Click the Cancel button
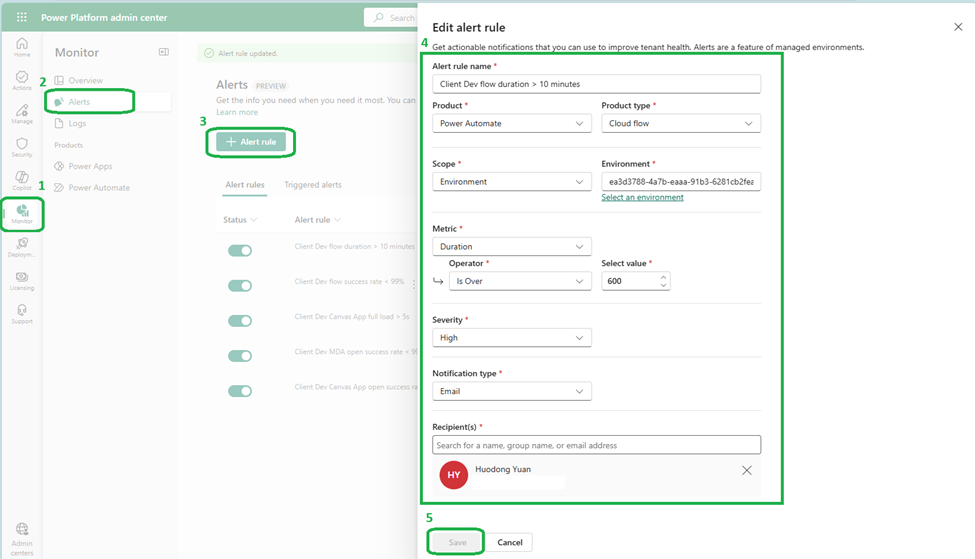 (510, 542)
